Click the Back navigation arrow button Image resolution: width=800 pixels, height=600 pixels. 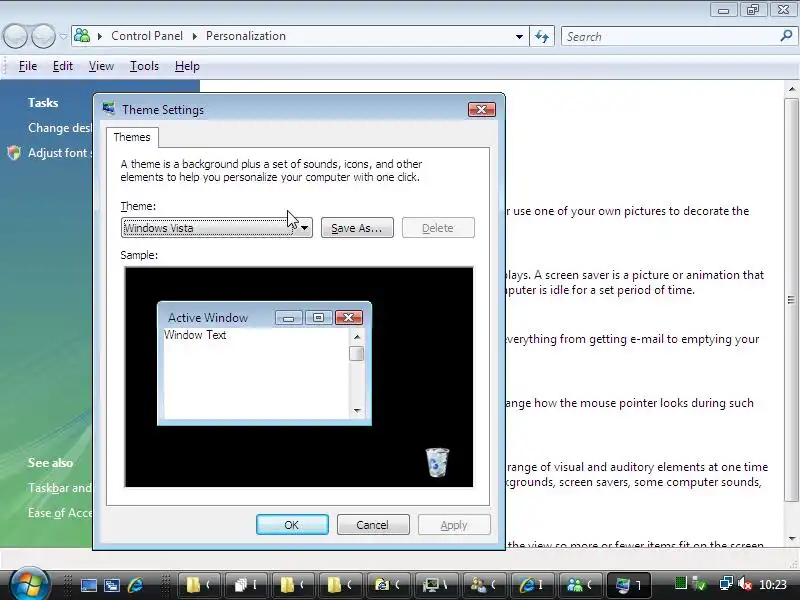pyautogui.click(x=15, y=36)
